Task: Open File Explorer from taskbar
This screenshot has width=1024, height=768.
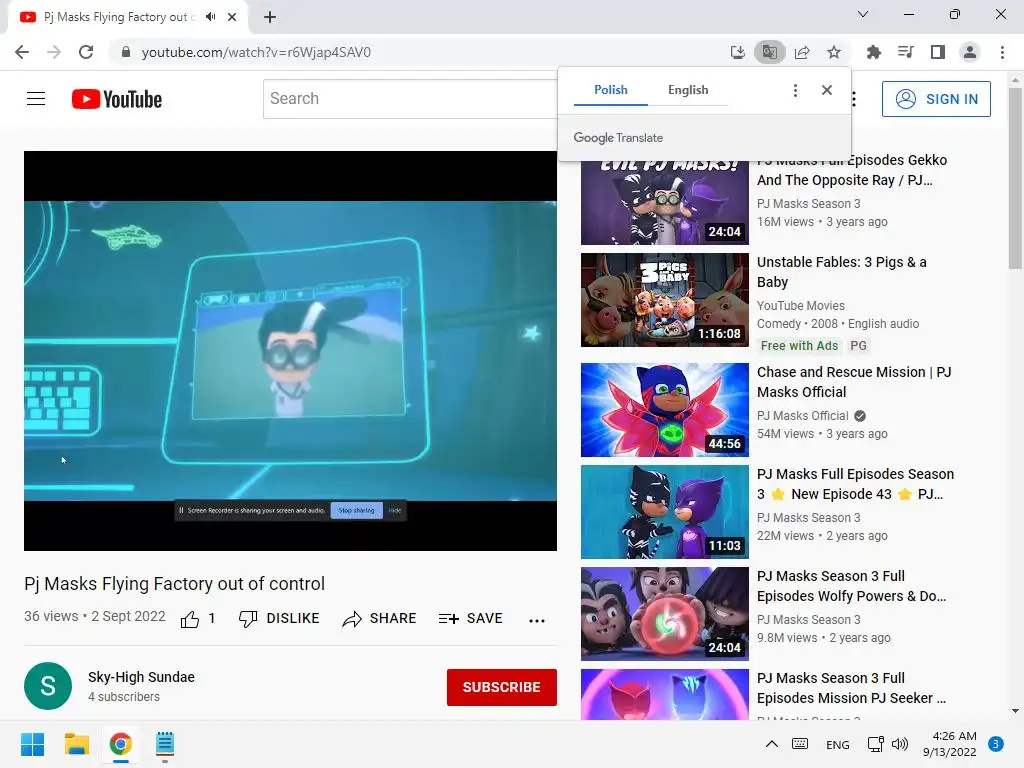Action: [76, 744]
